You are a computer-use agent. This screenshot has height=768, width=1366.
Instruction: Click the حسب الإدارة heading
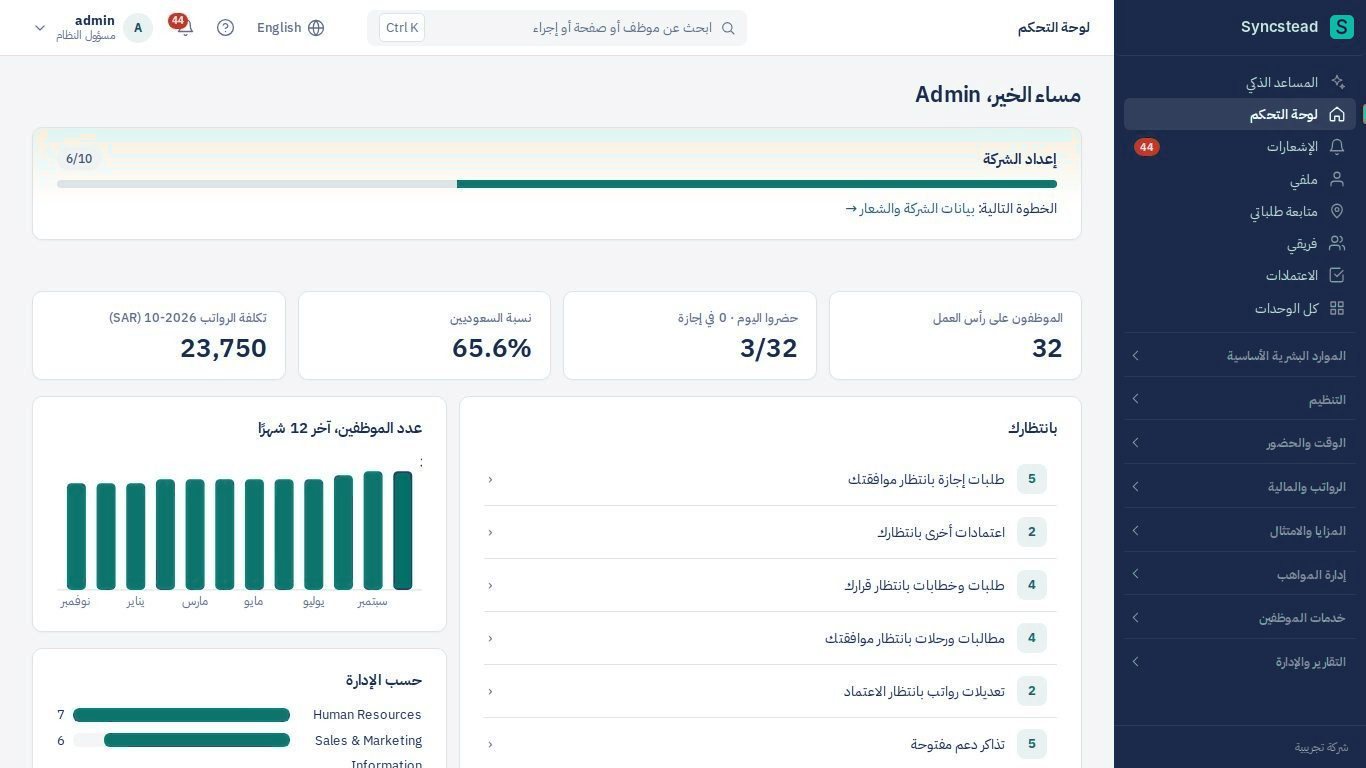click(384, 680)
